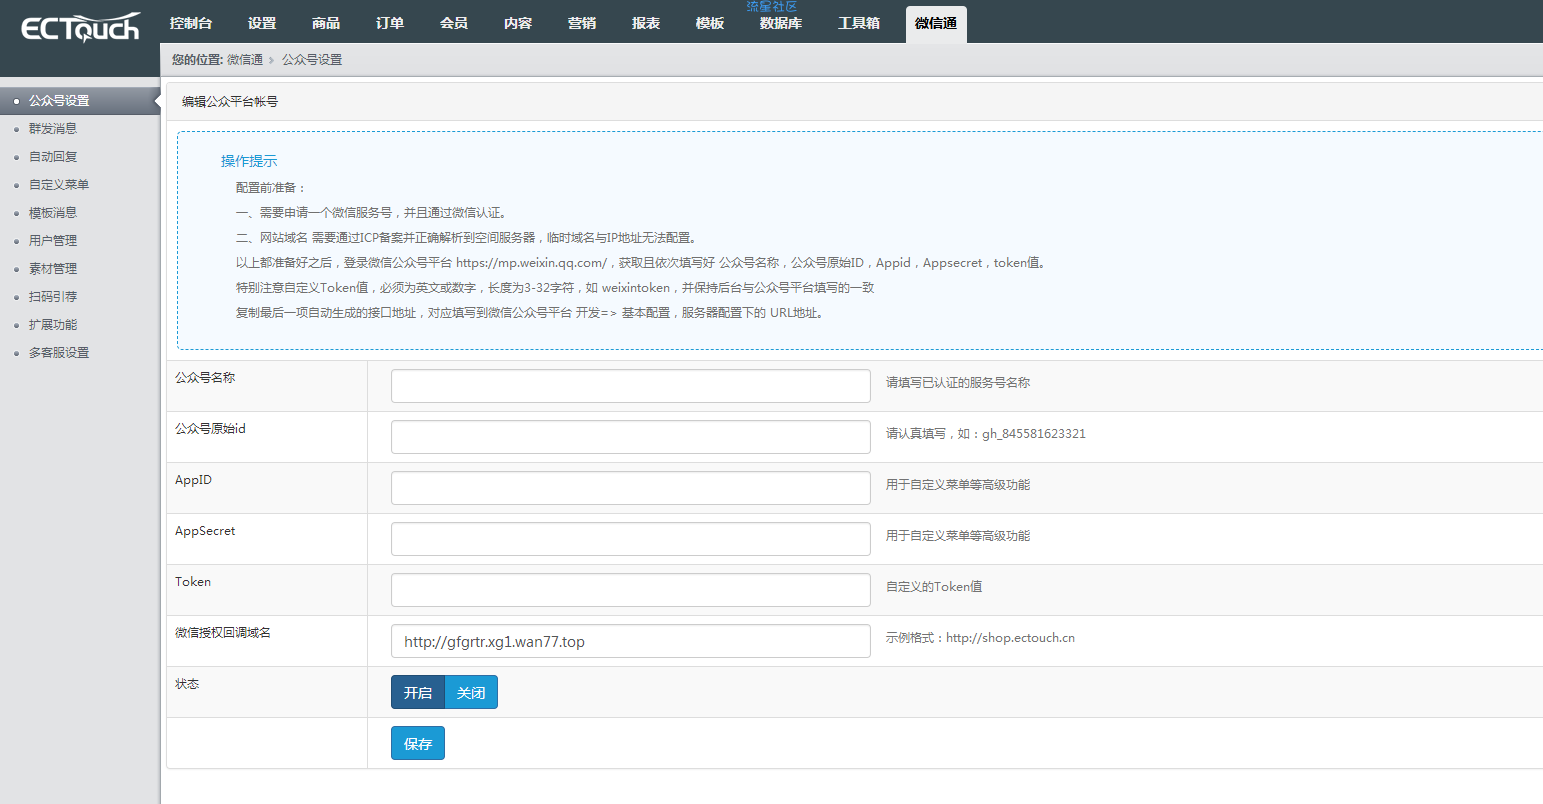The height and width of the screenshot is (804, 1543).
Task: Select 会员 in the top bar
Action: click(x=454, y=23)
